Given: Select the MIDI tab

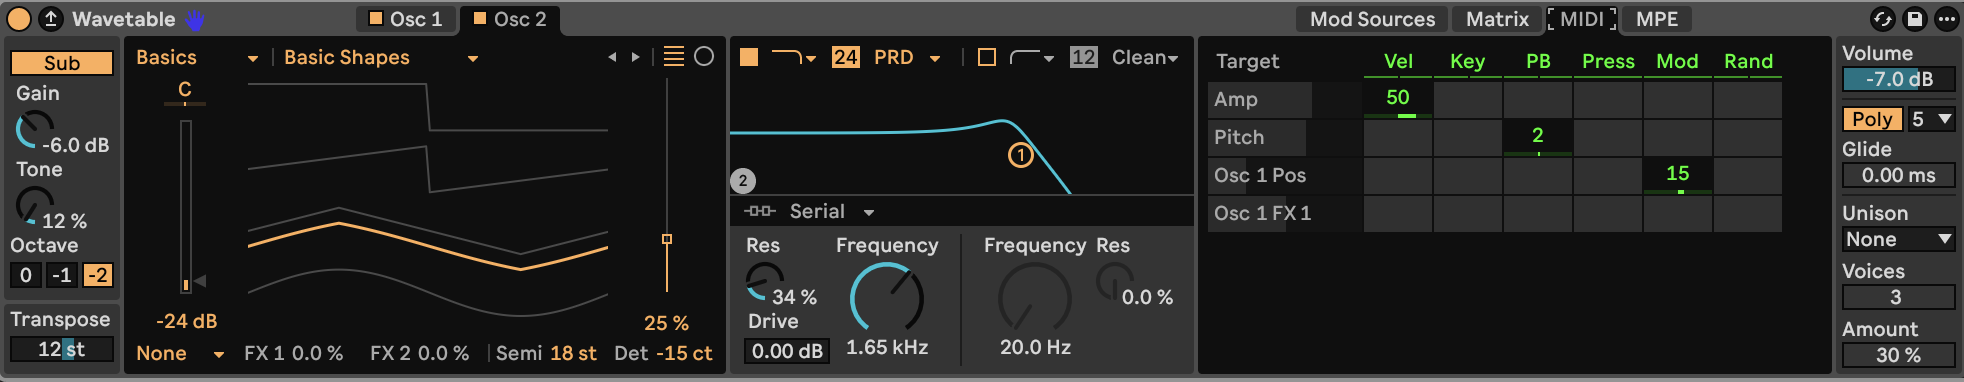Looking at the screenshot, I should tap(1582, 19).
